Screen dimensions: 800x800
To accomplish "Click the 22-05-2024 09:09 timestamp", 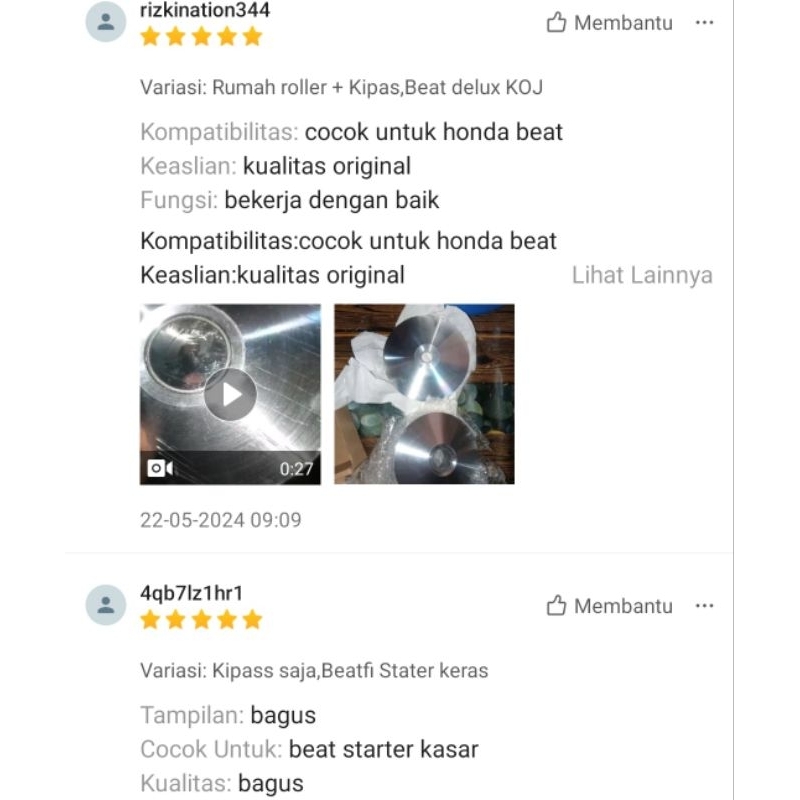I will [x=221, y=520].
